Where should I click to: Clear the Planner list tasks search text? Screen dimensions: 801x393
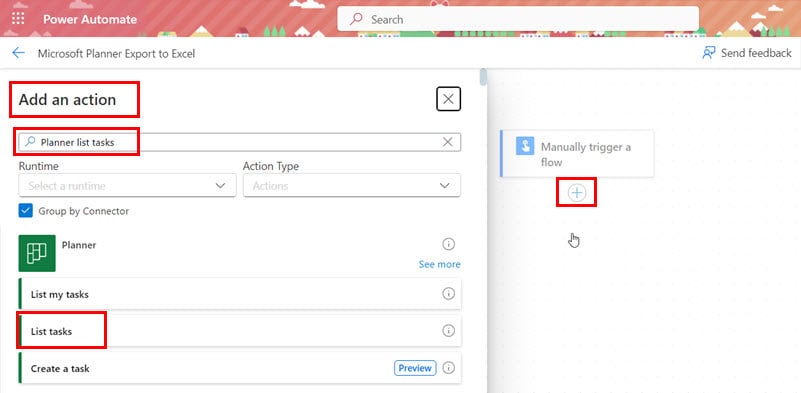(x=447, y=142)
